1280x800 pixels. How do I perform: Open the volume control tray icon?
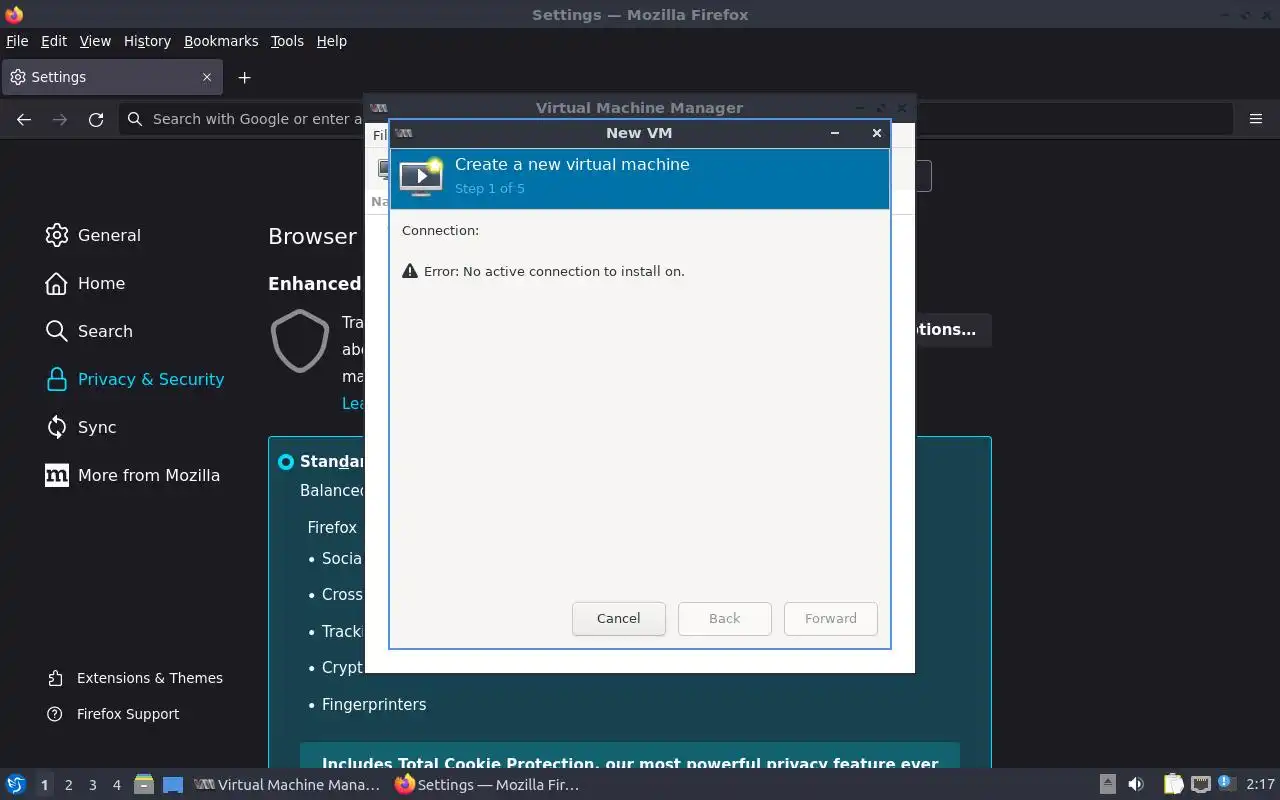click(x=1136, y=785)
